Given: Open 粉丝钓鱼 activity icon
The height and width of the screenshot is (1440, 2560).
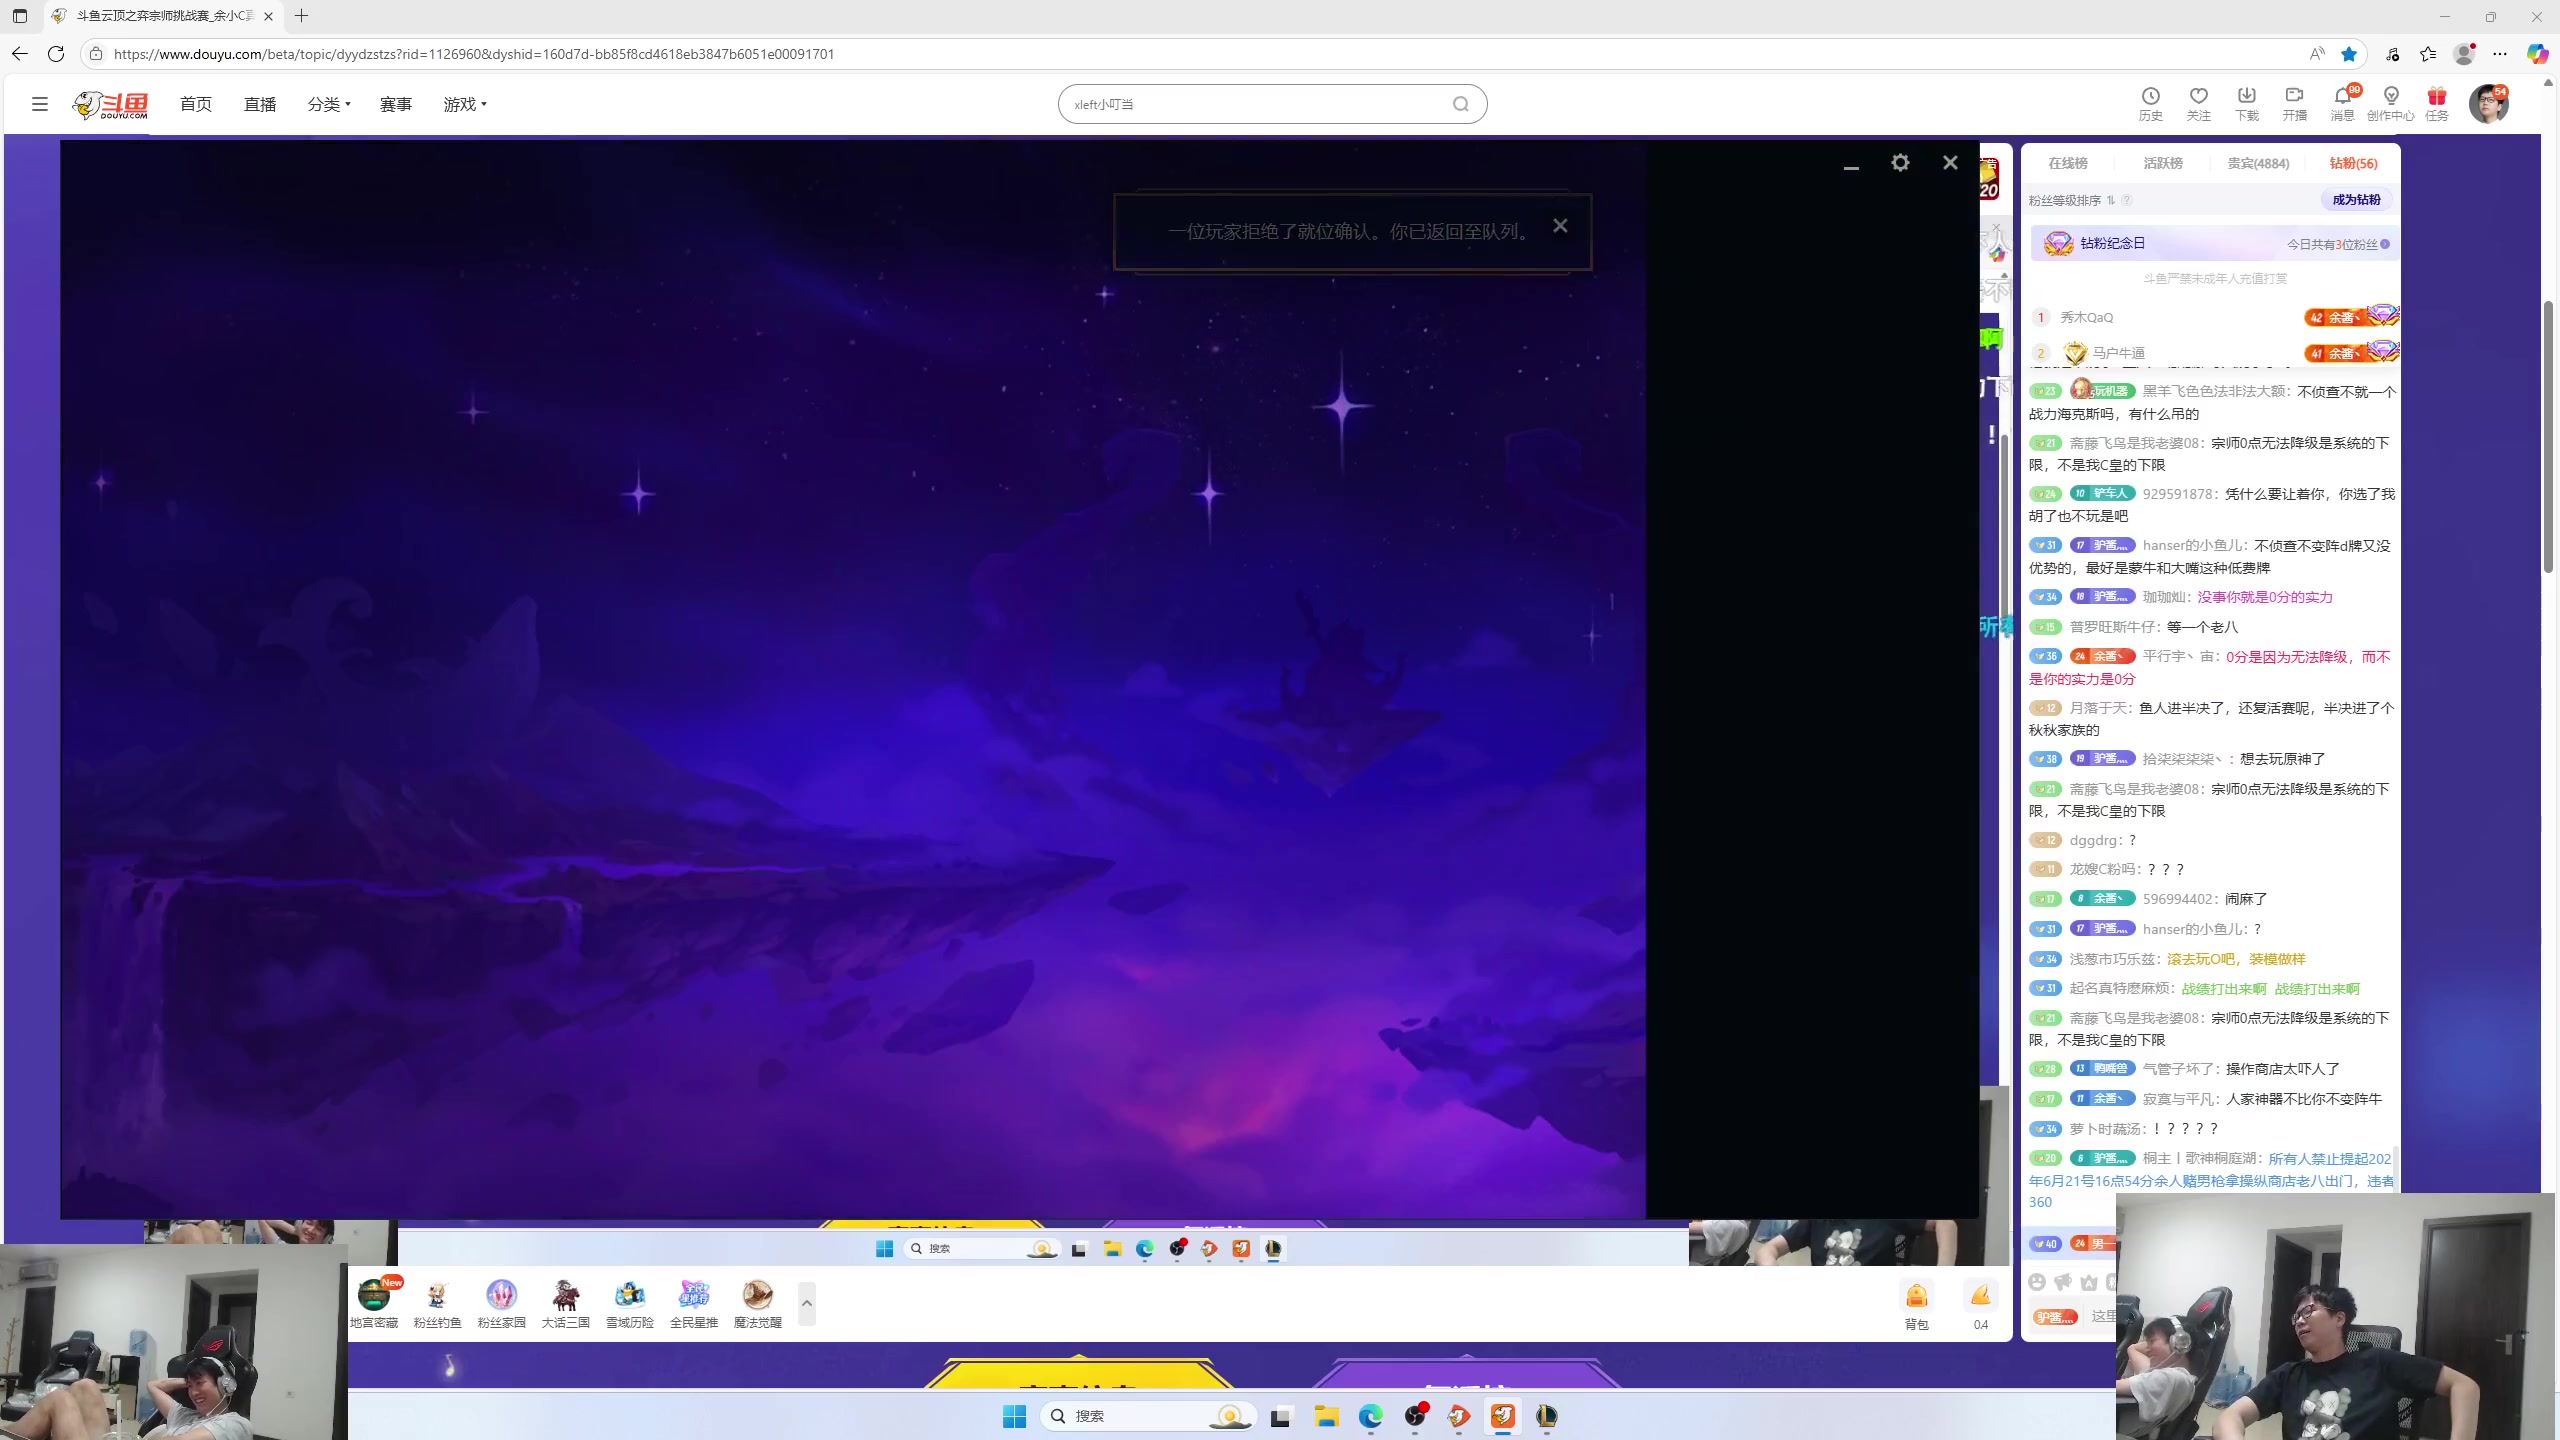Looking at the screenshot, I should coord(437,1303).
